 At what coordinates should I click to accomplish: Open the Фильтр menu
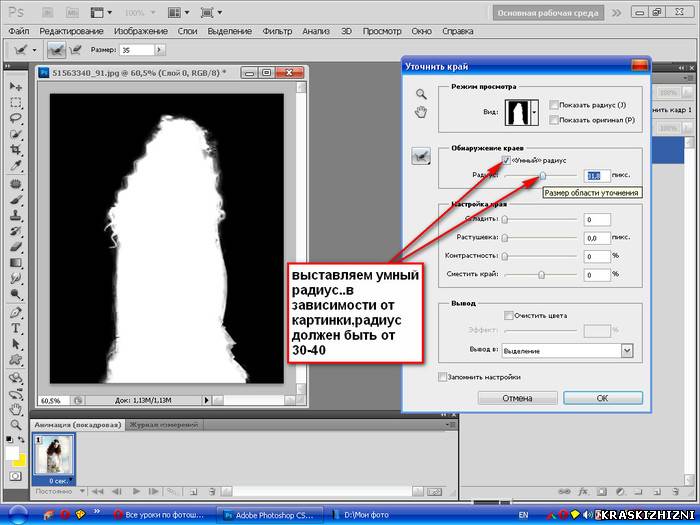point(277,31)
